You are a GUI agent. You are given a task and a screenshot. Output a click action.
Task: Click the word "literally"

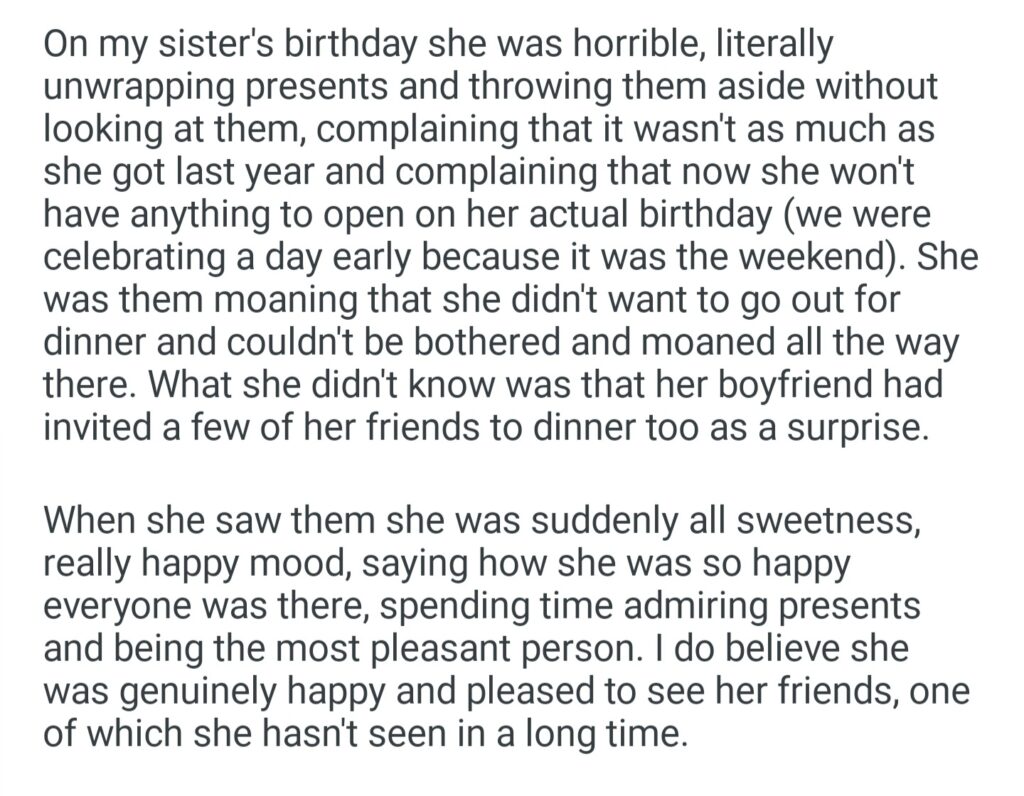(761, 47)
